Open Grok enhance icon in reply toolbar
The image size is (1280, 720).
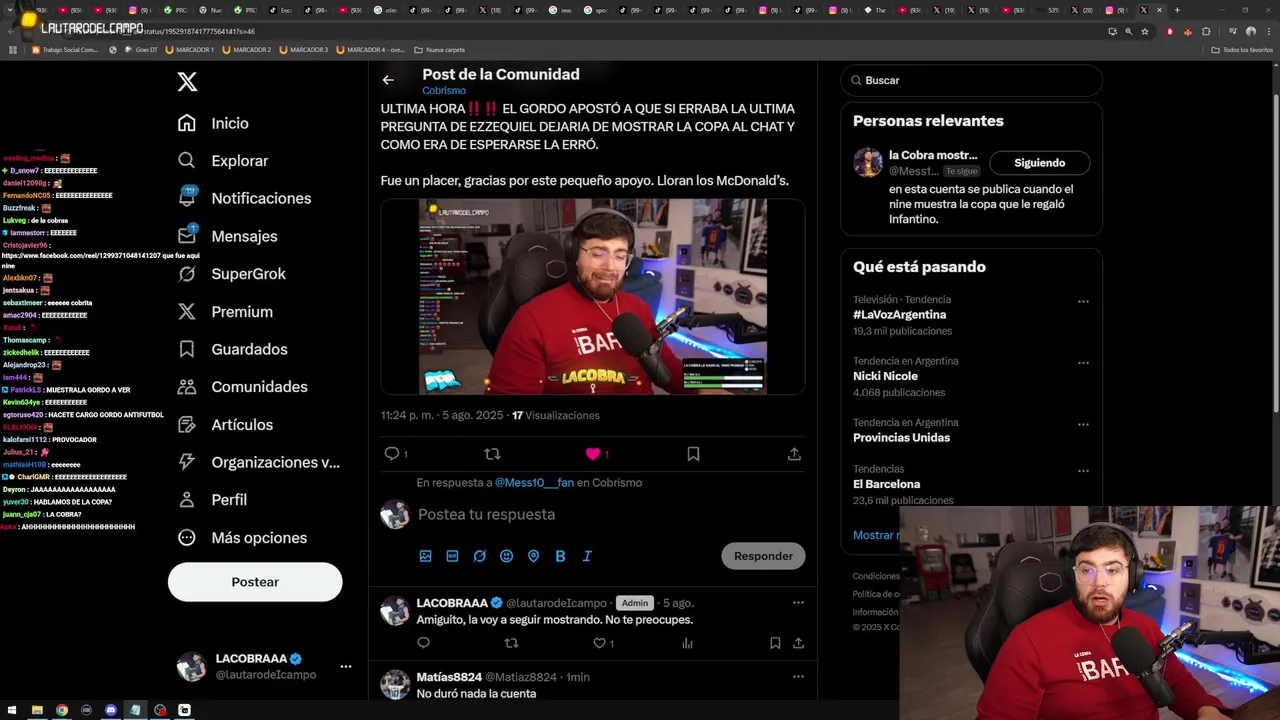[479, 556]
